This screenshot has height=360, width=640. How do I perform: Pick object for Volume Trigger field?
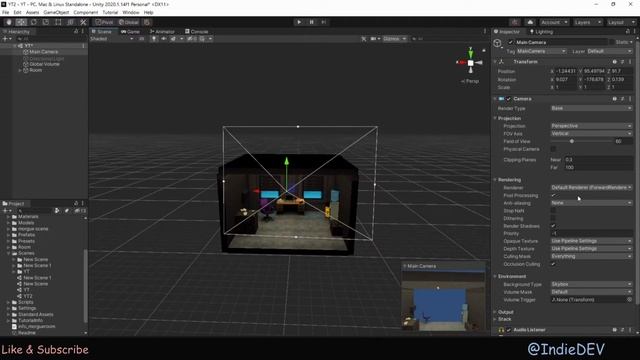[629, 300]
